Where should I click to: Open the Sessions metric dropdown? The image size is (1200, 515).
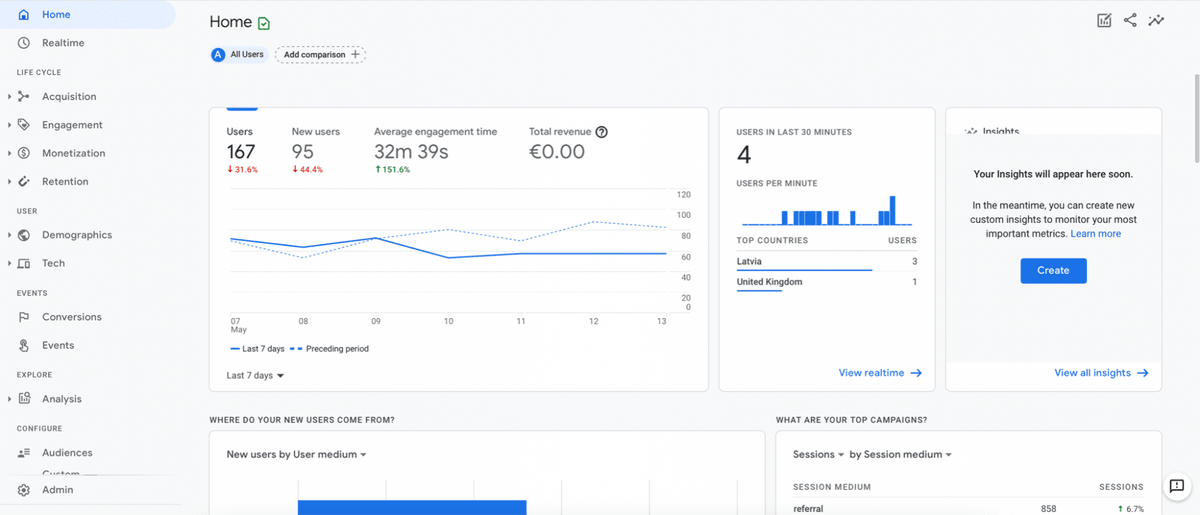[x=819, y=454]
